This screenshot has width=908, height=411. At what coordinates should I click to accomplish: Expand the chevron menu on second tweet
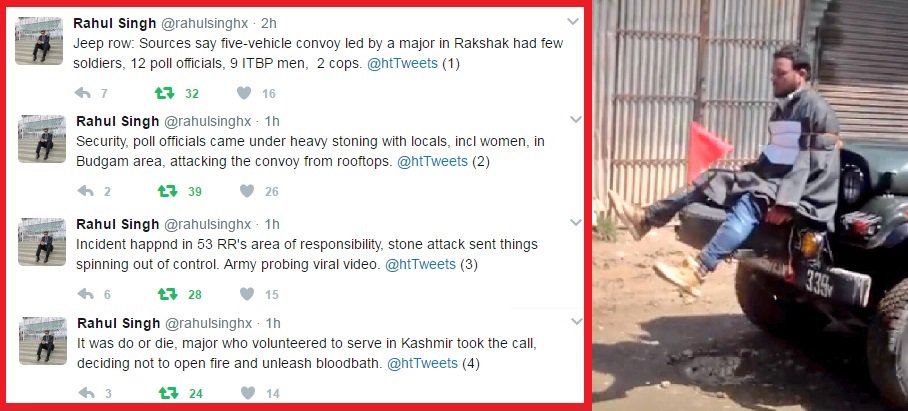pyautogui.click(x=576, y=120)
